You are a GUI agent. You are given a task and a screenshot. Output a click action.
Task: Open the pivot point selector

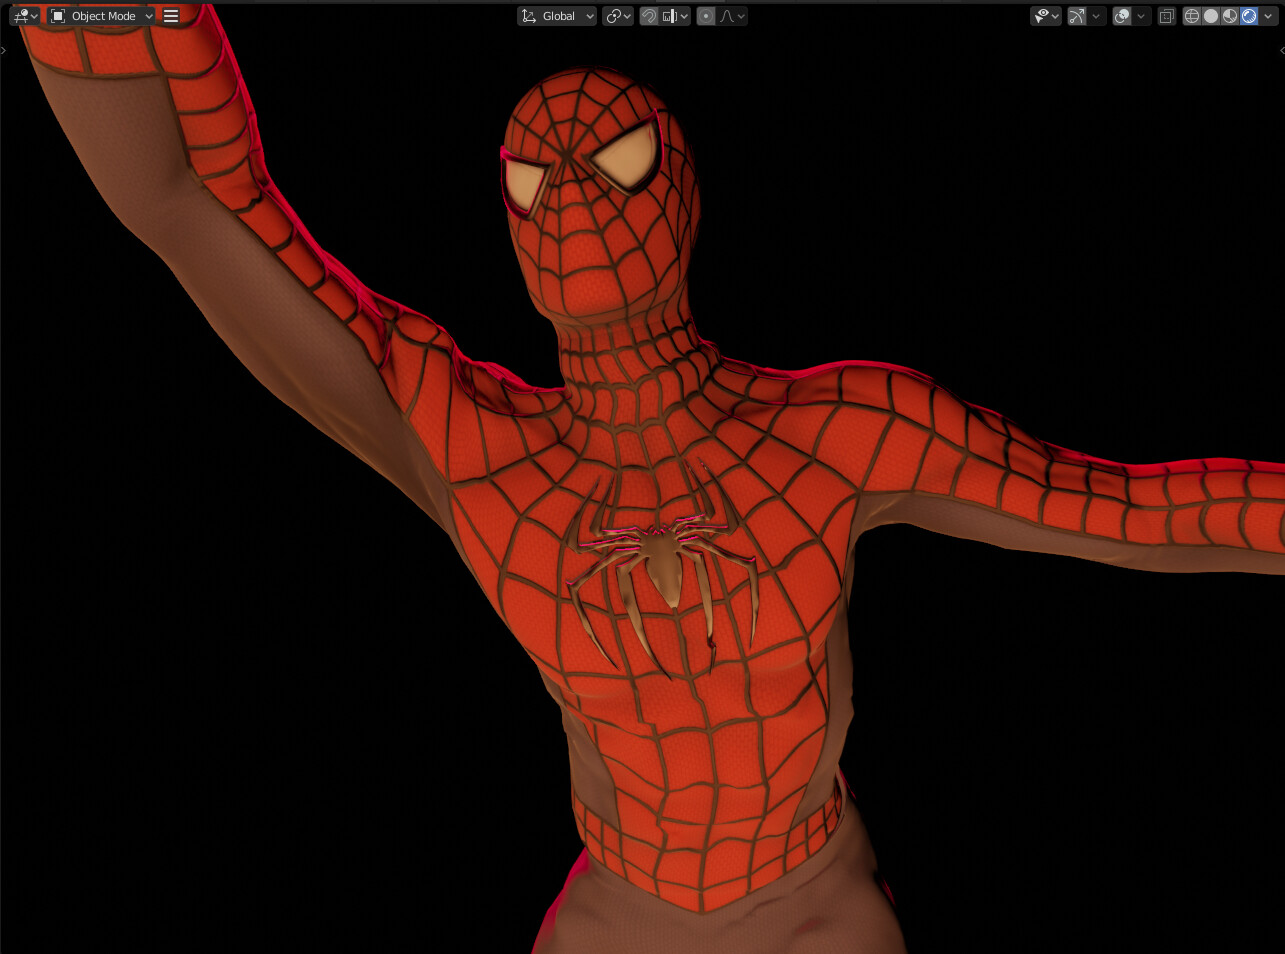coord(618,16)
